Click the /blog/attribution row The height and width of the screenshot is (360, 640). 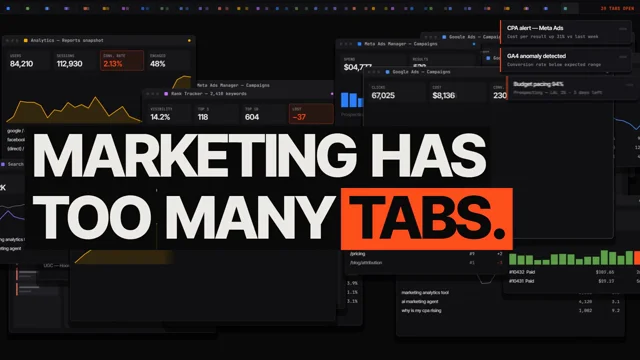tap(427, 263)
